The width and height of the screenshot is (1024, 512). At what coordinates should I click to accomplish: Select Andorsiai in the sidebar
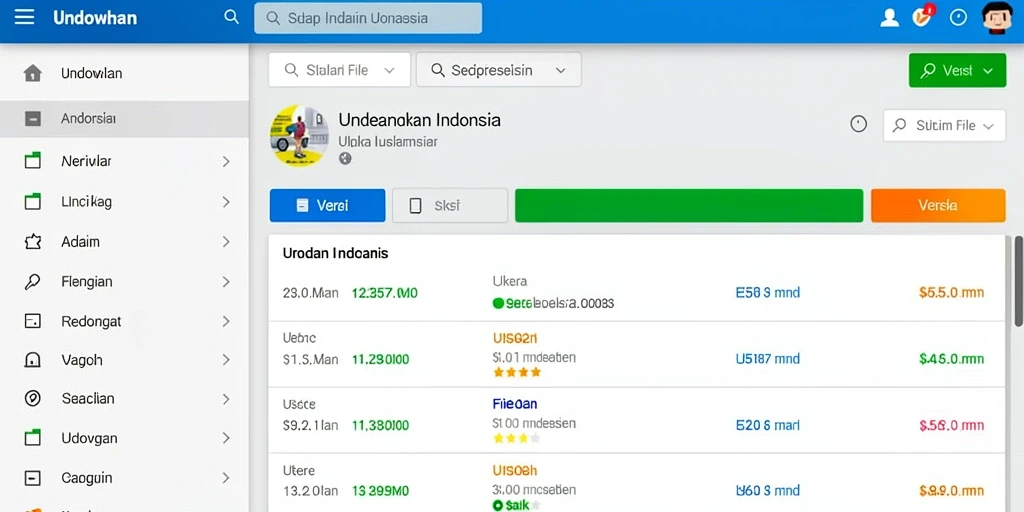(124, 119)
